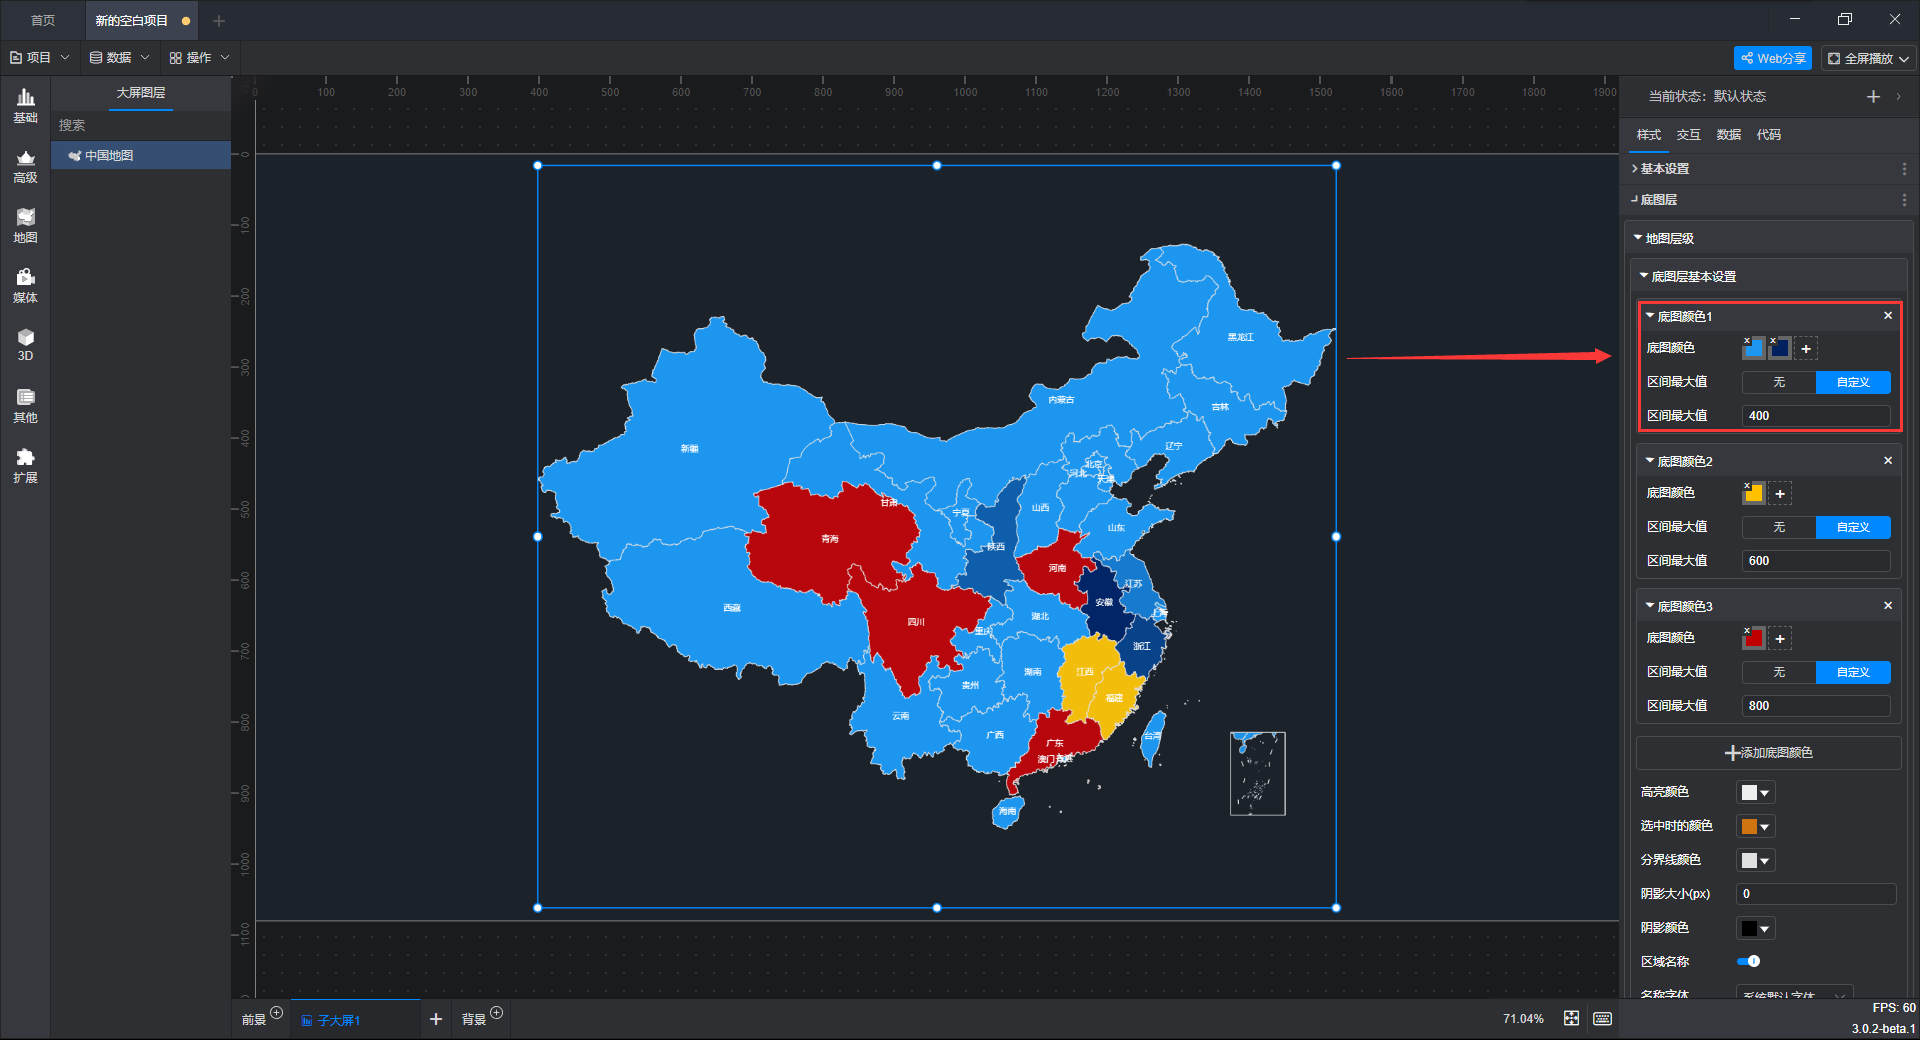This screenshot has height=1040, width=1920.
Task: Remove the 底图颜色3 group
Action: [1888, 606]
